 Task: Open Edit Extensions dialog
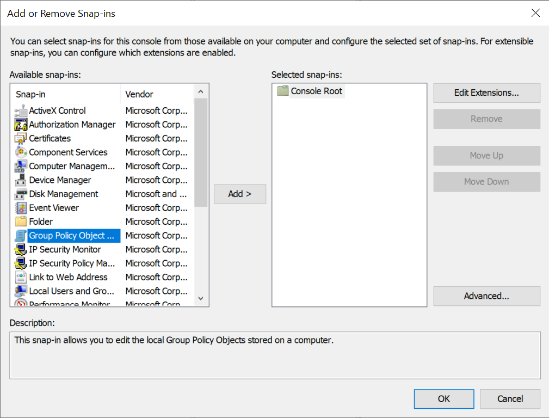click(x=487, y=93)
